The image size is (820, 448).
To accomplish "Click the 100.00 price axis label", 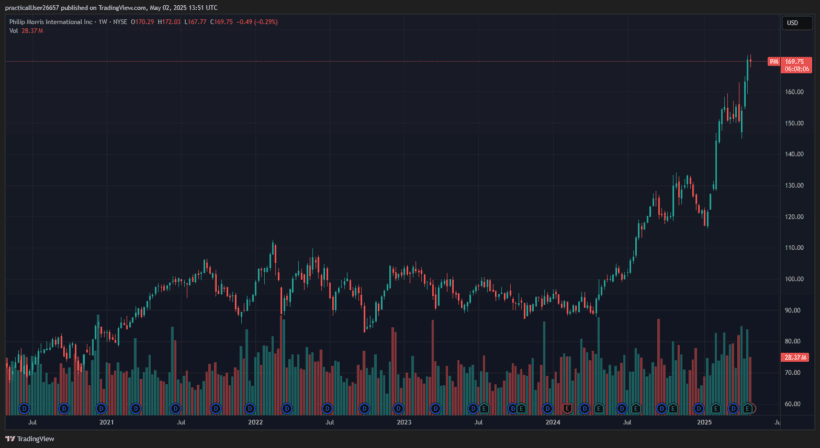I will (x=794, y=279).
